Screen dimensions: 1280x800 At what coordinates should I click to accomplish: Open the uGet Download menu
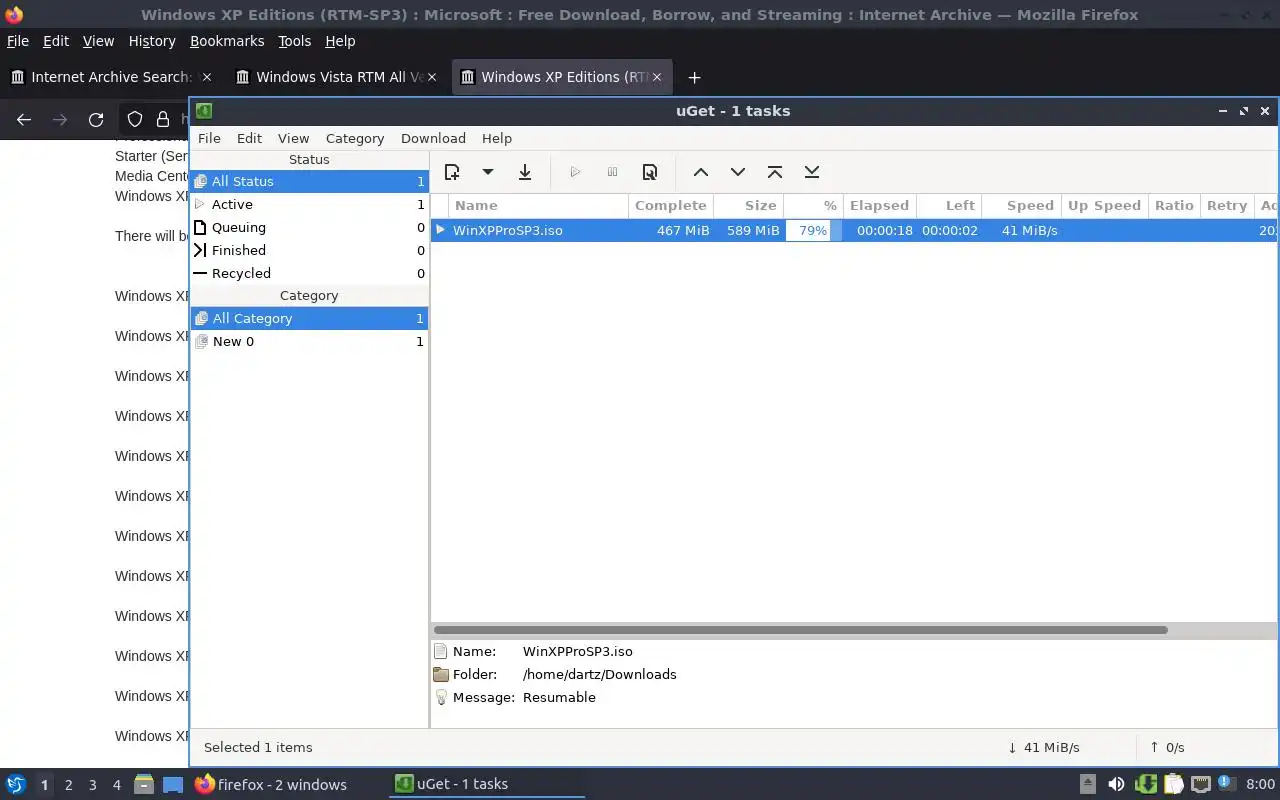tap(433, 138)
